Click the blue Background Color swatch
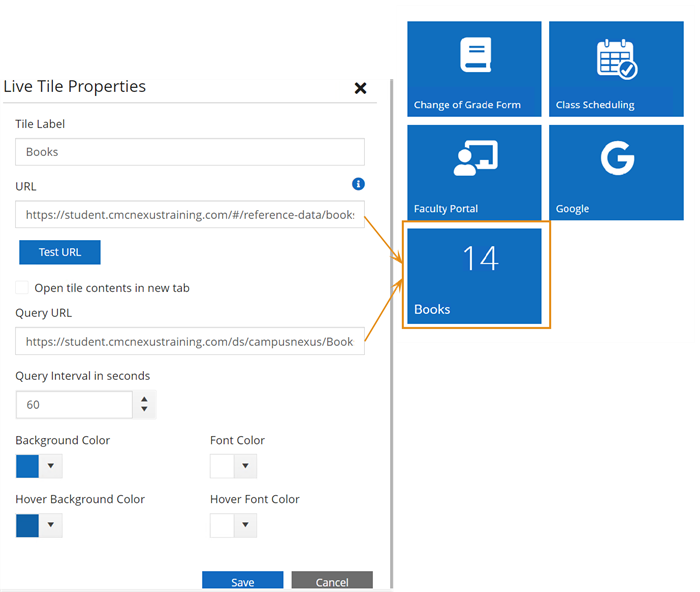700x592 pixels. point(28,467)
